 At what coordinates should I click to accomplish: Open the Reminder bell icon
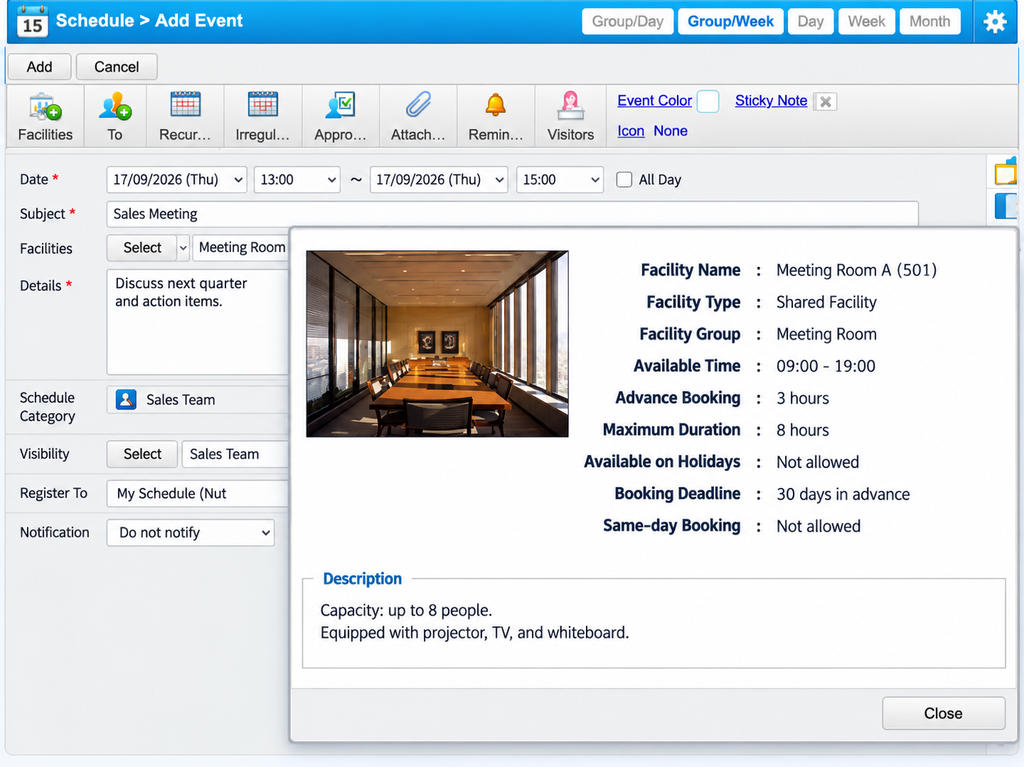(496, 116)
